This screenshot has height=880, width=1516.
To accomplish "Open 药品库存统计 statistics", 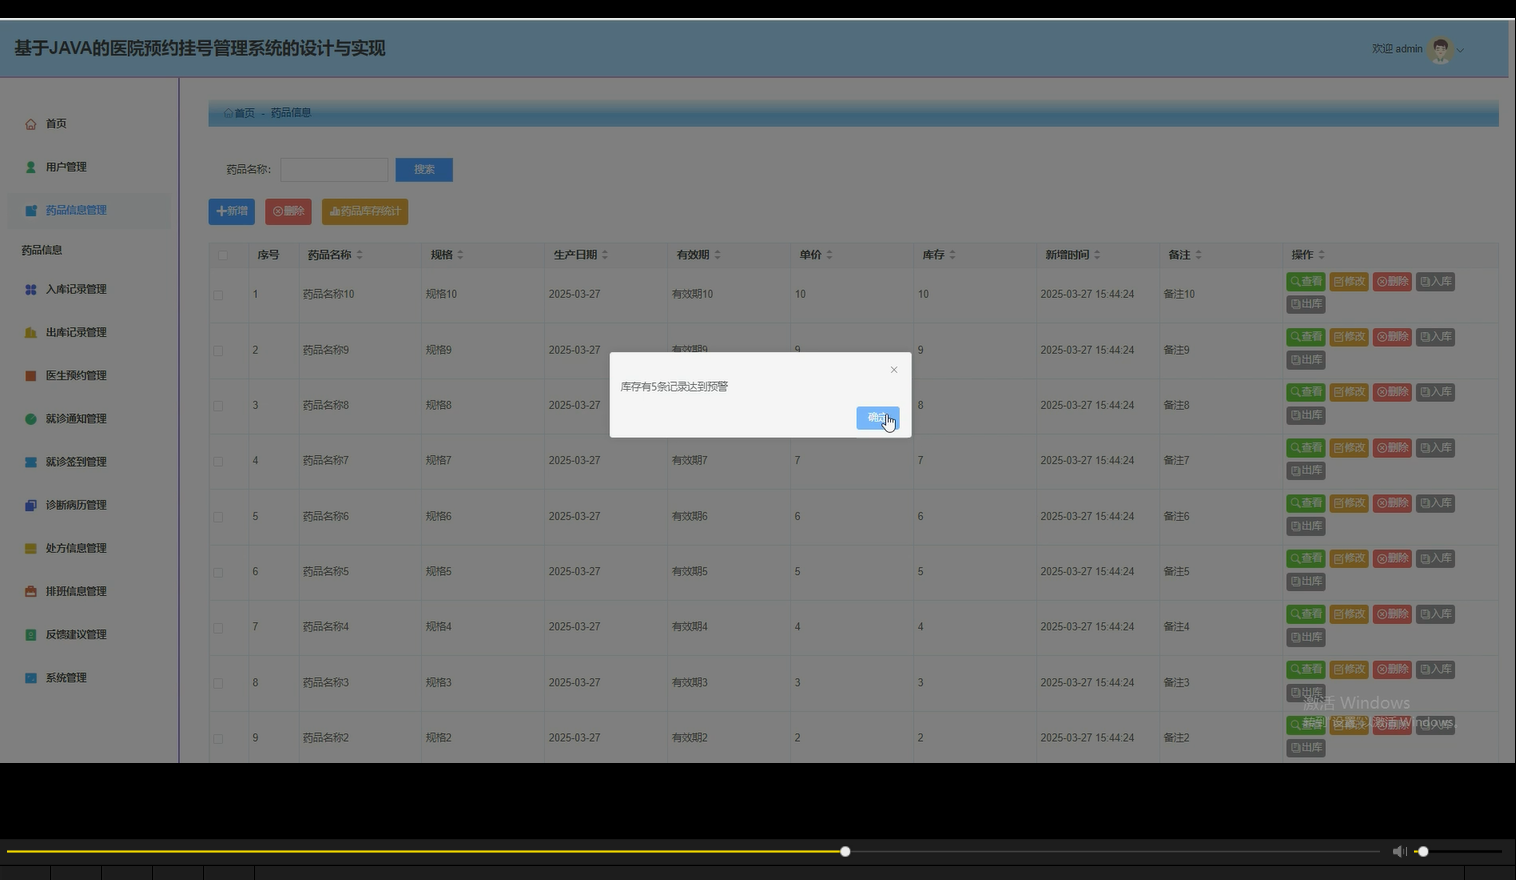I will tap(365, 211).
